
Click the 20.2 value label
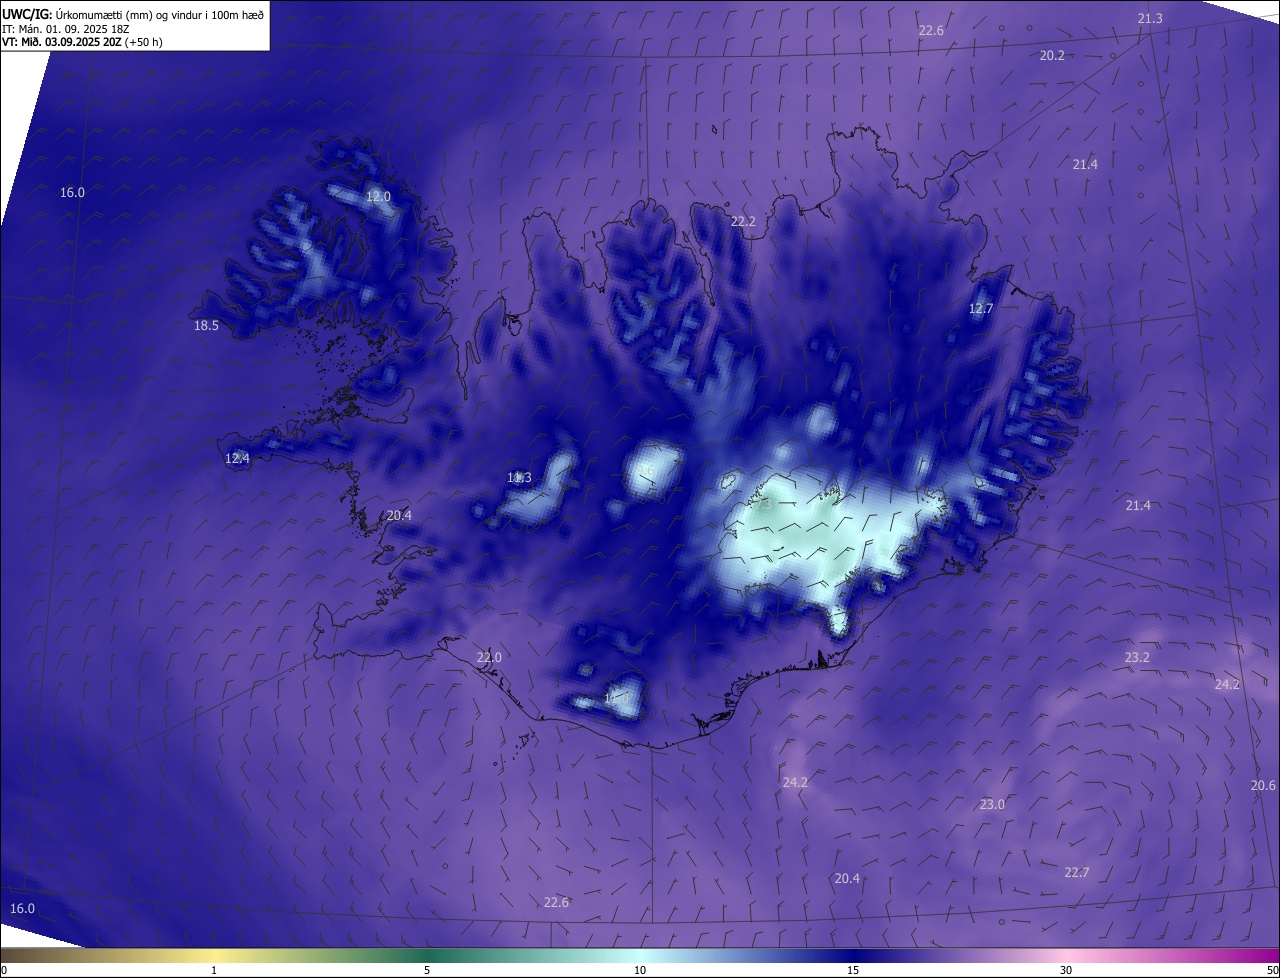click(x=1052, y=55)
